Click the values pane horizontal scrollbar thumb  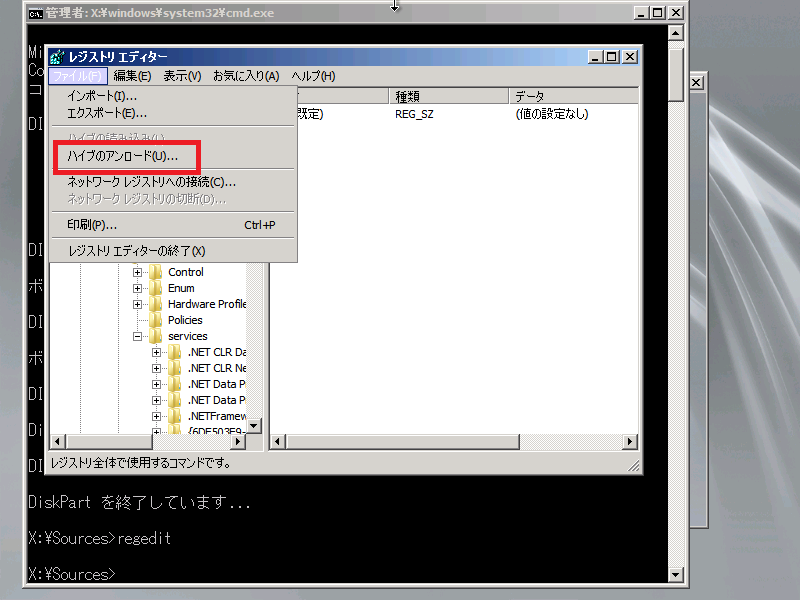(402, 442)
